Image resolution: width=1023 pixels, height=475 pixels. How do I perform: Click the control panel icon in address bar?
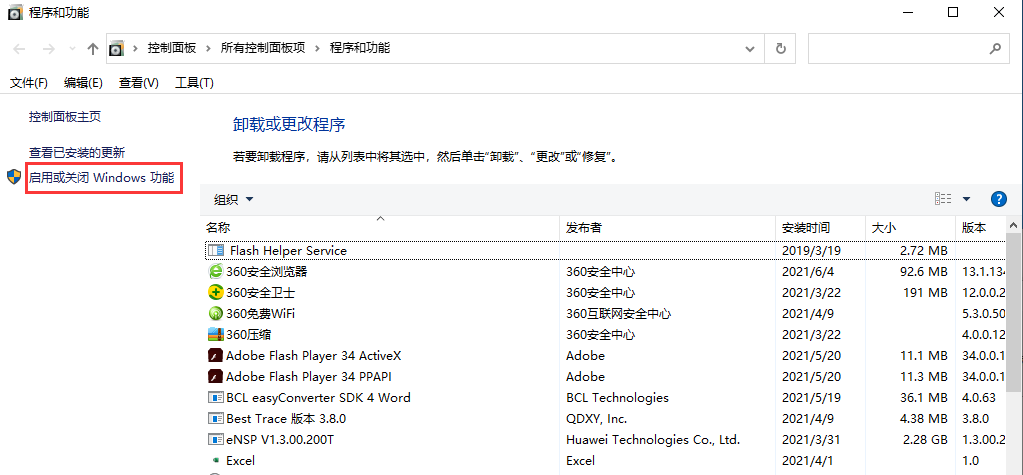tap(117, 48)
